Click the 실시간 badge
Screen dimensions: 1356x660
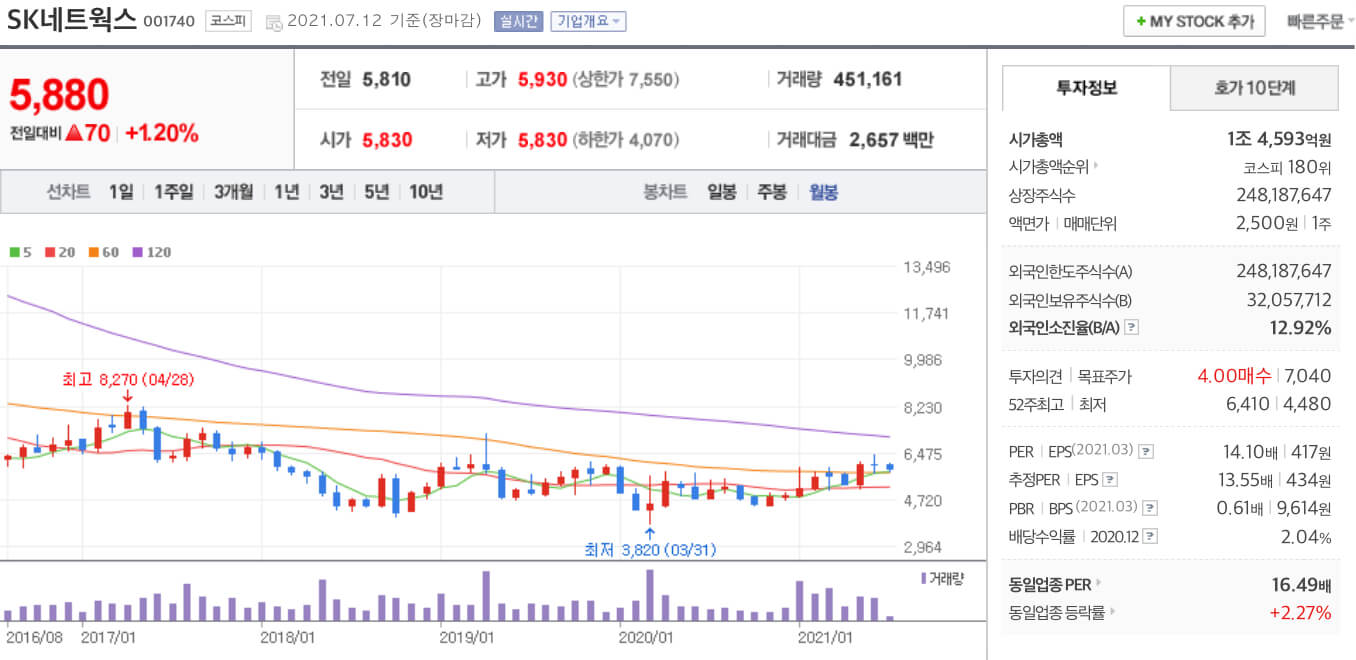pyautogui.click(x=518, y=21)
